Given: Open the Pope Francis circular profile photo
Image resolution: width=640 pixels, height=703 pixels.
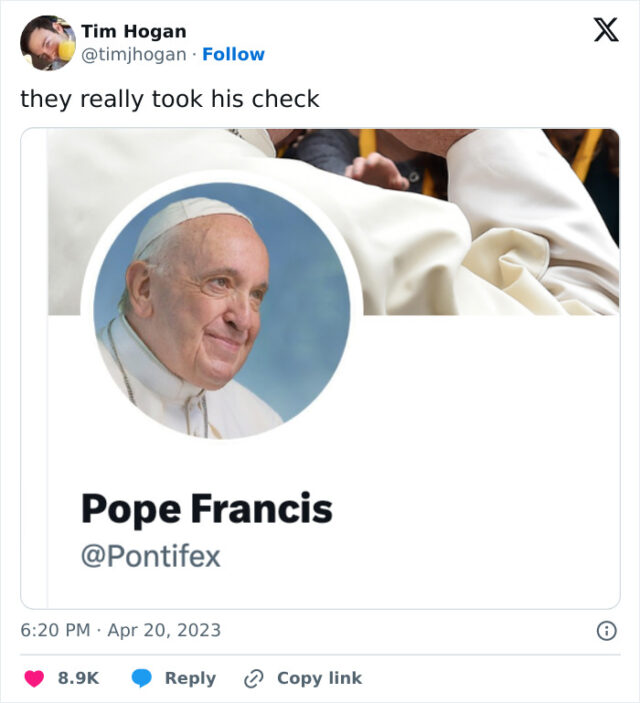Looking at the screenshot, I should [x=222, y=308].
